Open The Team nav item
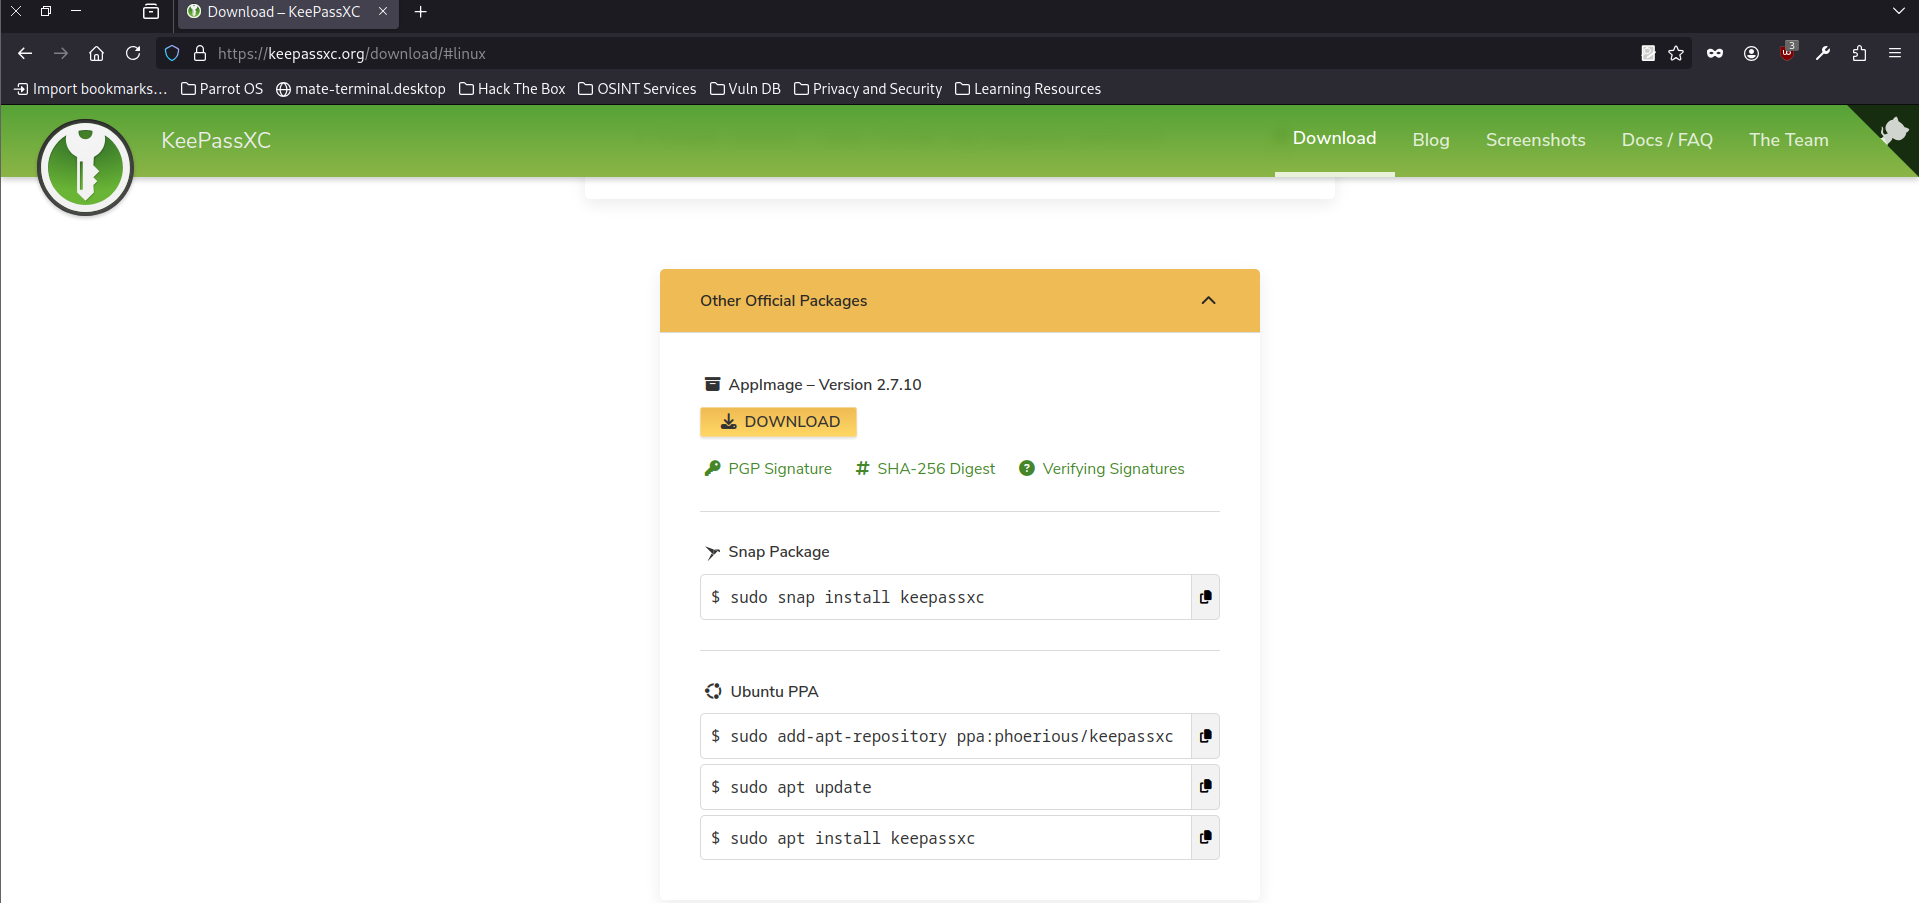1919x903 pixels. click(x=1789, y=140)
